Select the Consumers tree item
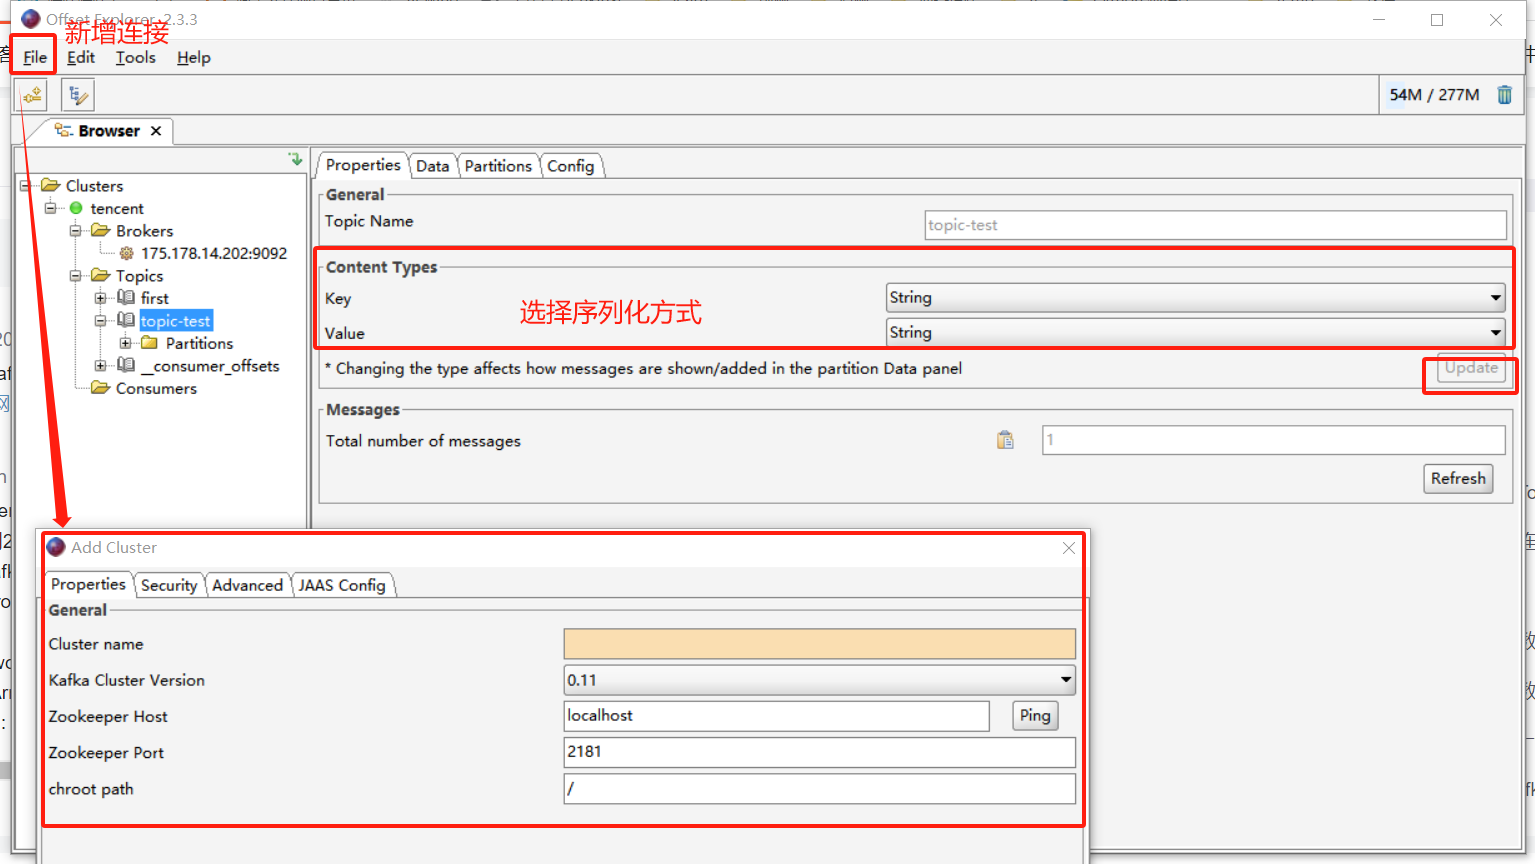This screenshot has width=1535, height=864. tap(156, 388)
